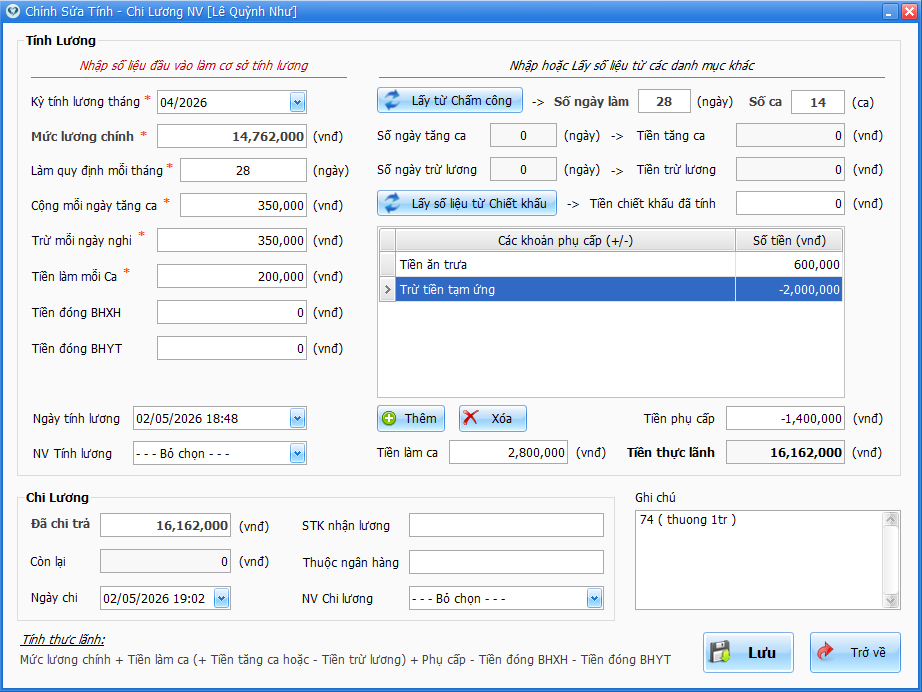Add an allowance row with the Thêm button
Viewport: 922px width, 692px height.
[410, 419]
